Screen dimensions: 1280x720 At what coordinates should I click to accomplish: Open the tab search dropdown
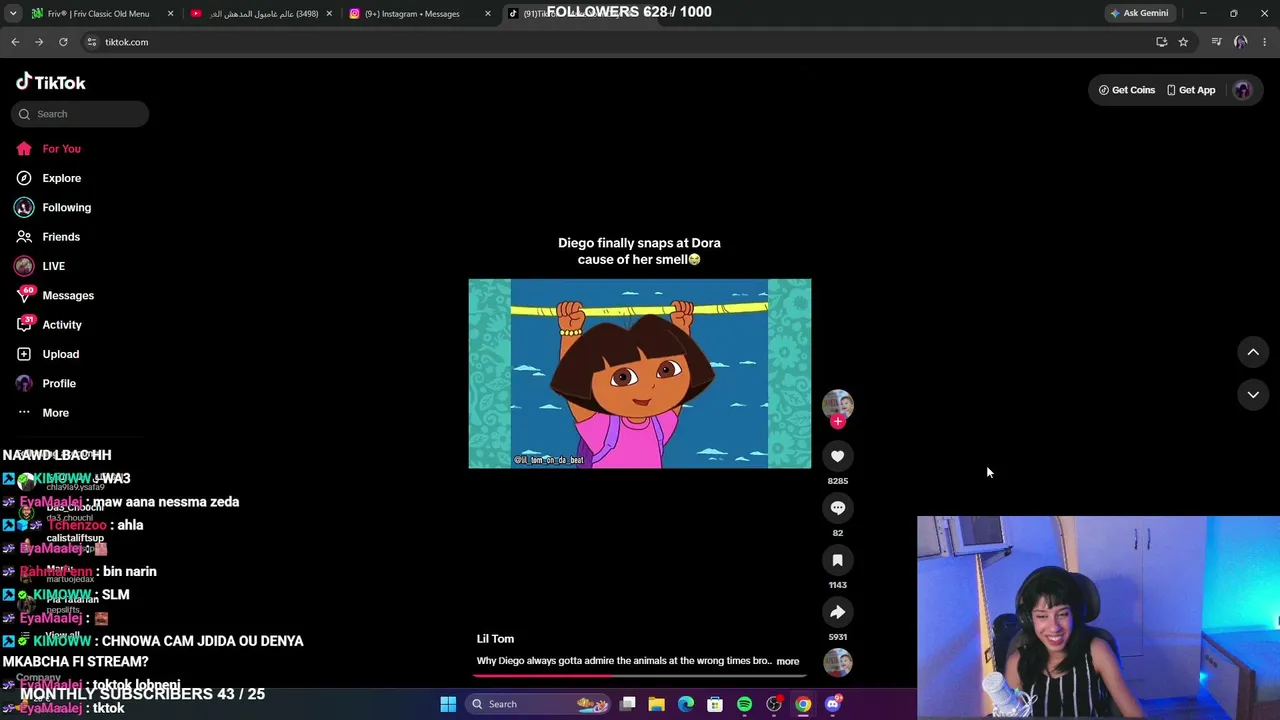pyautogui.click(x=12, y=14)
